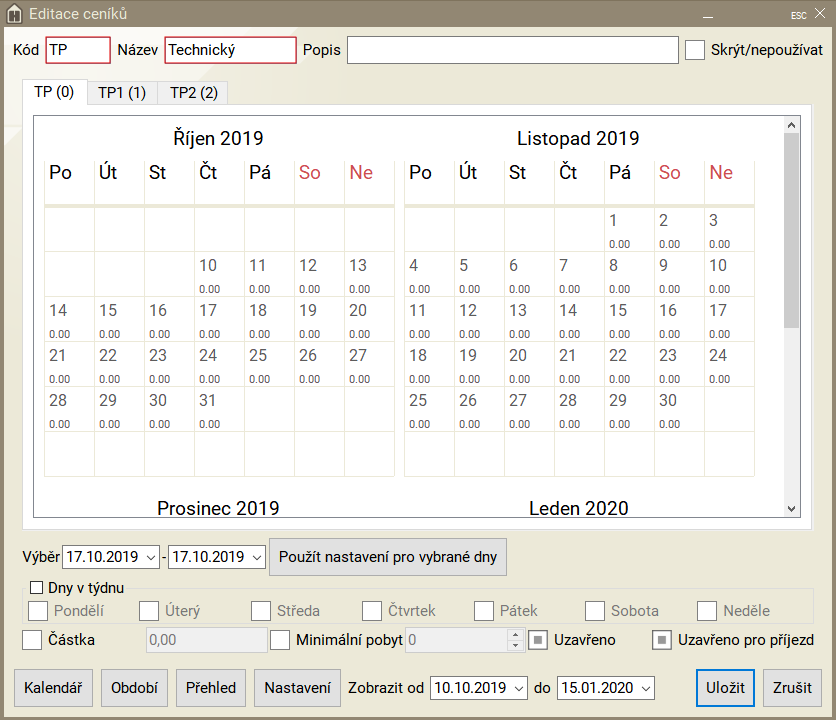
Task: Open the Zobrazit od date dropdown
Action: coord(518,688)
